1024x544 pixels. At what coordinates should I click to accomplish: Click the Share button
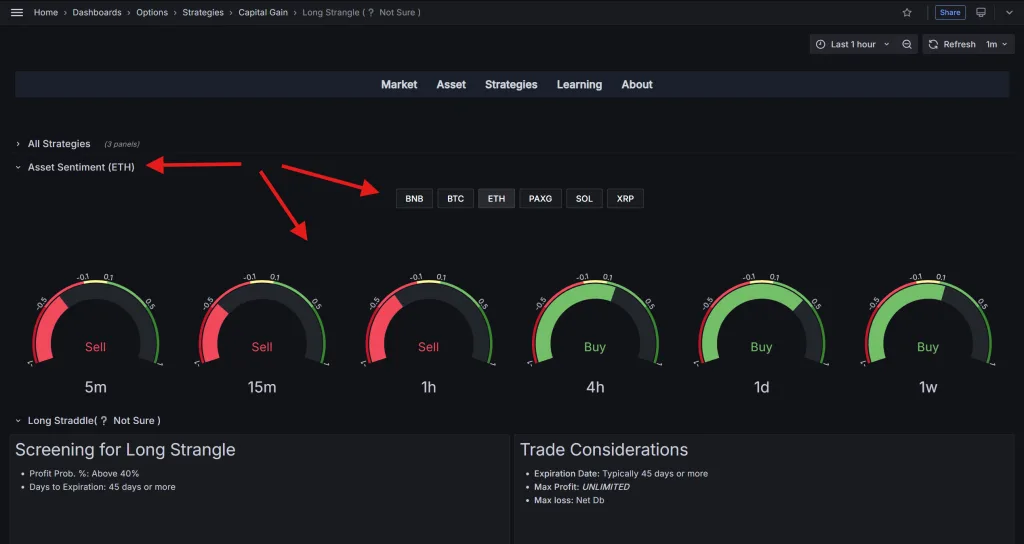pyautogui.click(x=950, y=12)
